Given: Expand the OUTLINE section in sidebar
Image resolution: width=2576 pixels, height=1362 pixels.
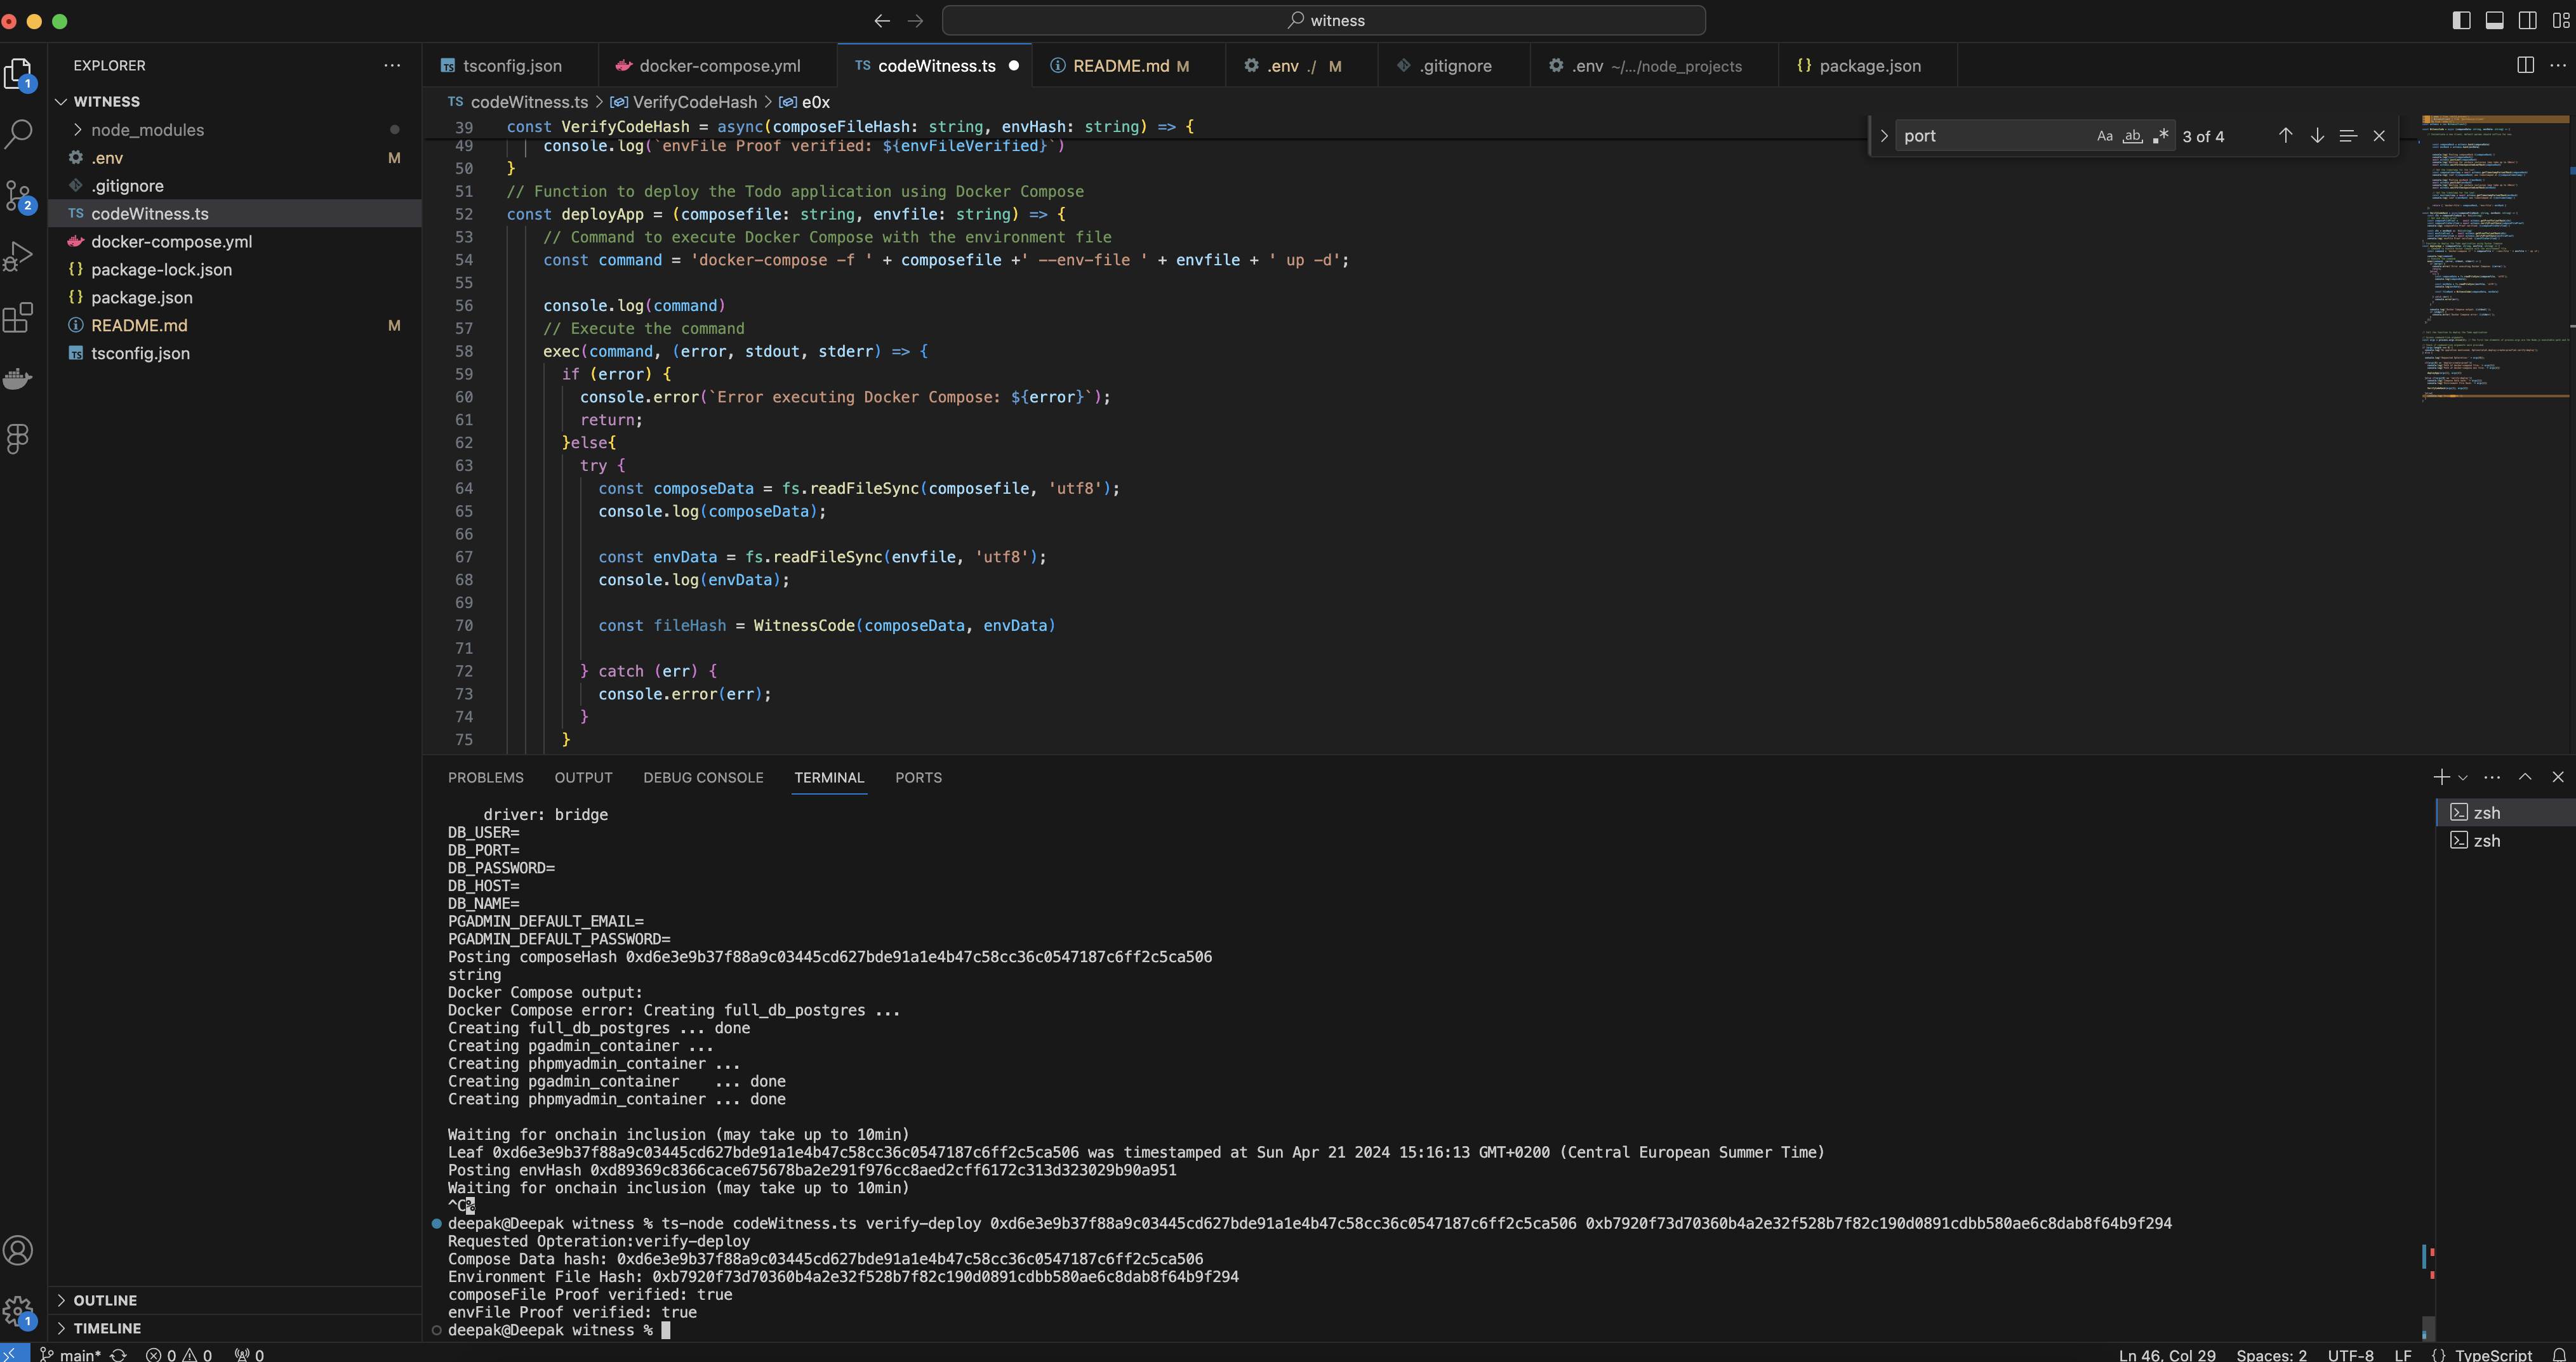Looking at the screenshot, I should point(62,1299).
